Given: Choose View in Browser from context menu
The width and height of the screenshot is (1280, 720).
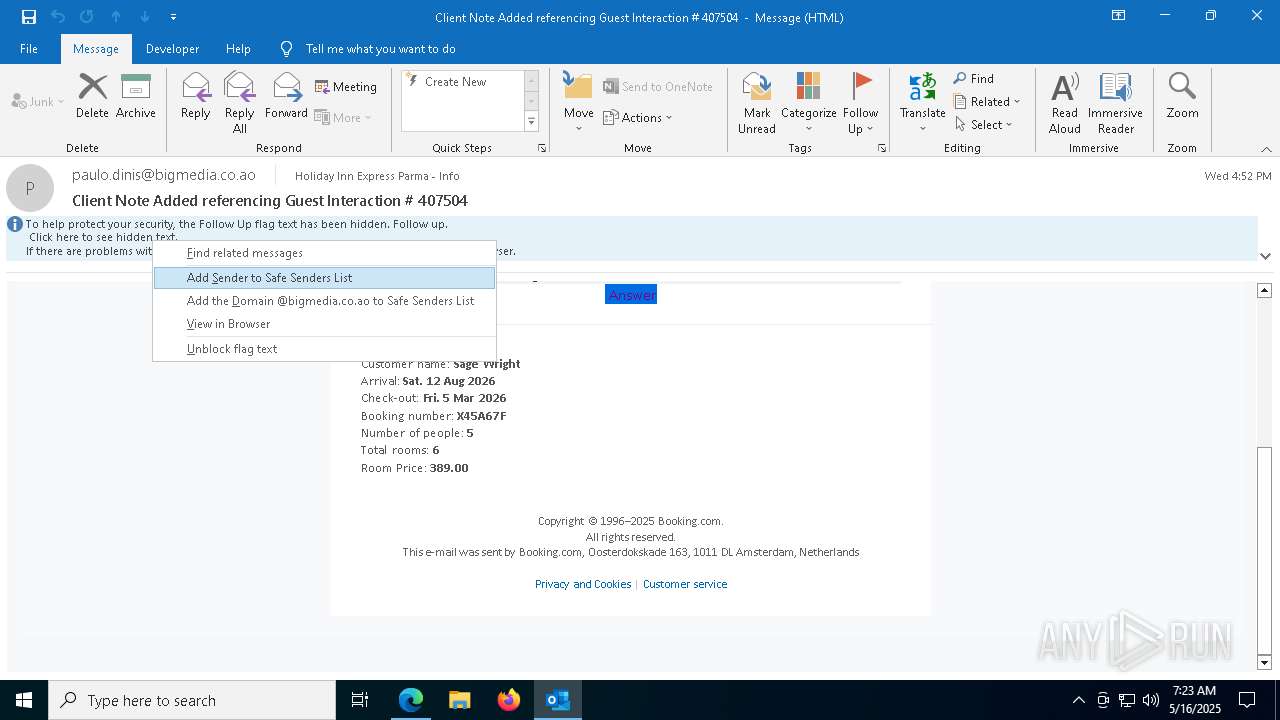Looking at the screenshot, I should pos(325,324).
